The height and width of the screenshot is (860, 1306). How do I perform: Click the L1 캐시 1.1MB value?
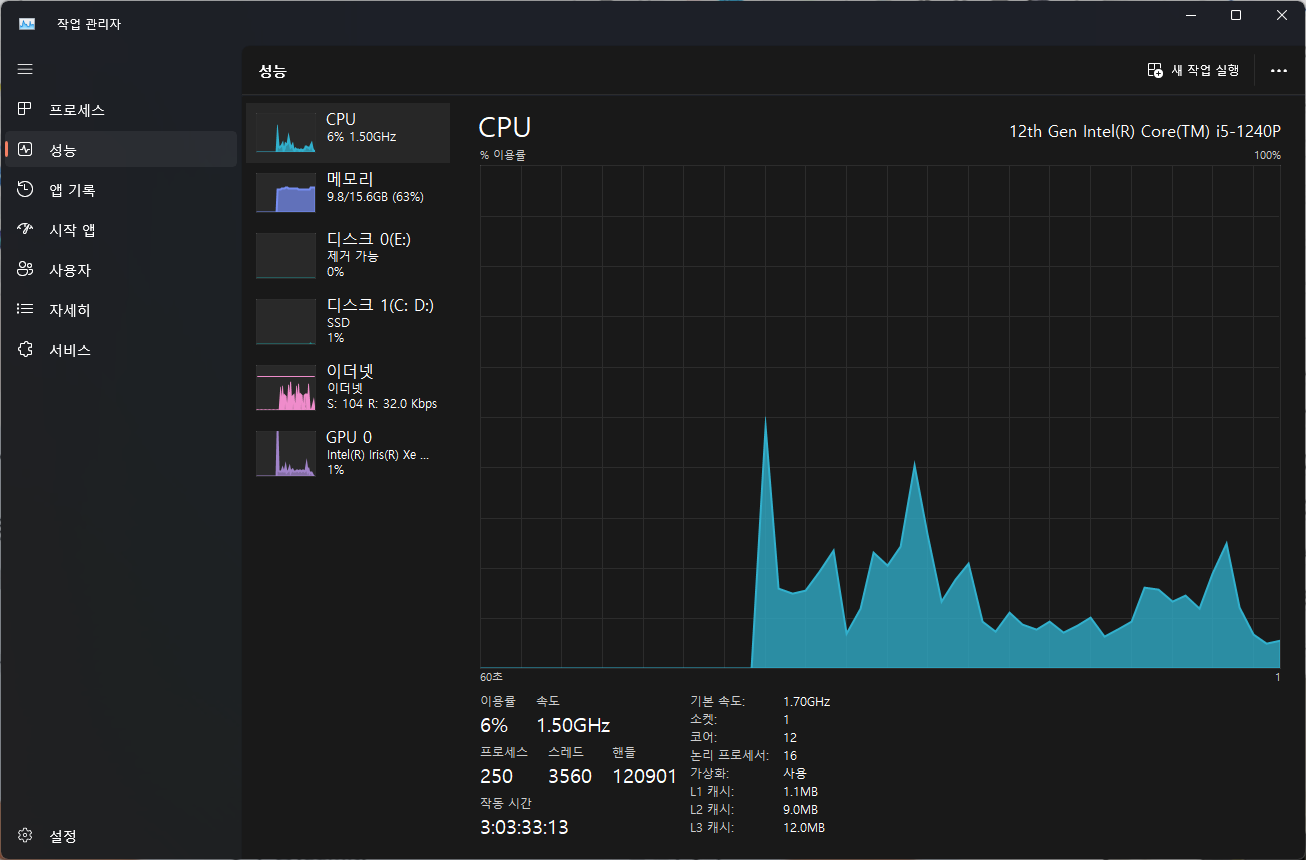(800, 791)
